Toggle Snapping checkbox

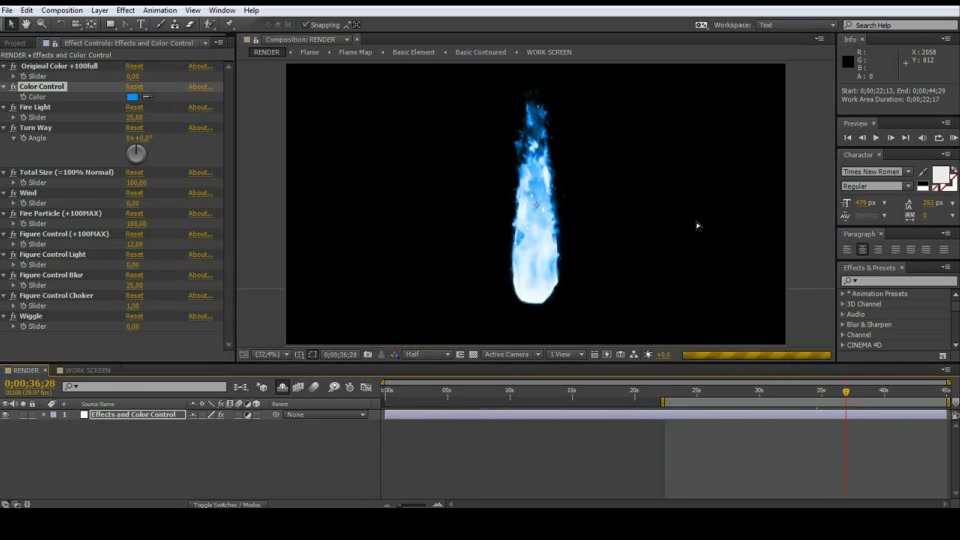point(306,24)
